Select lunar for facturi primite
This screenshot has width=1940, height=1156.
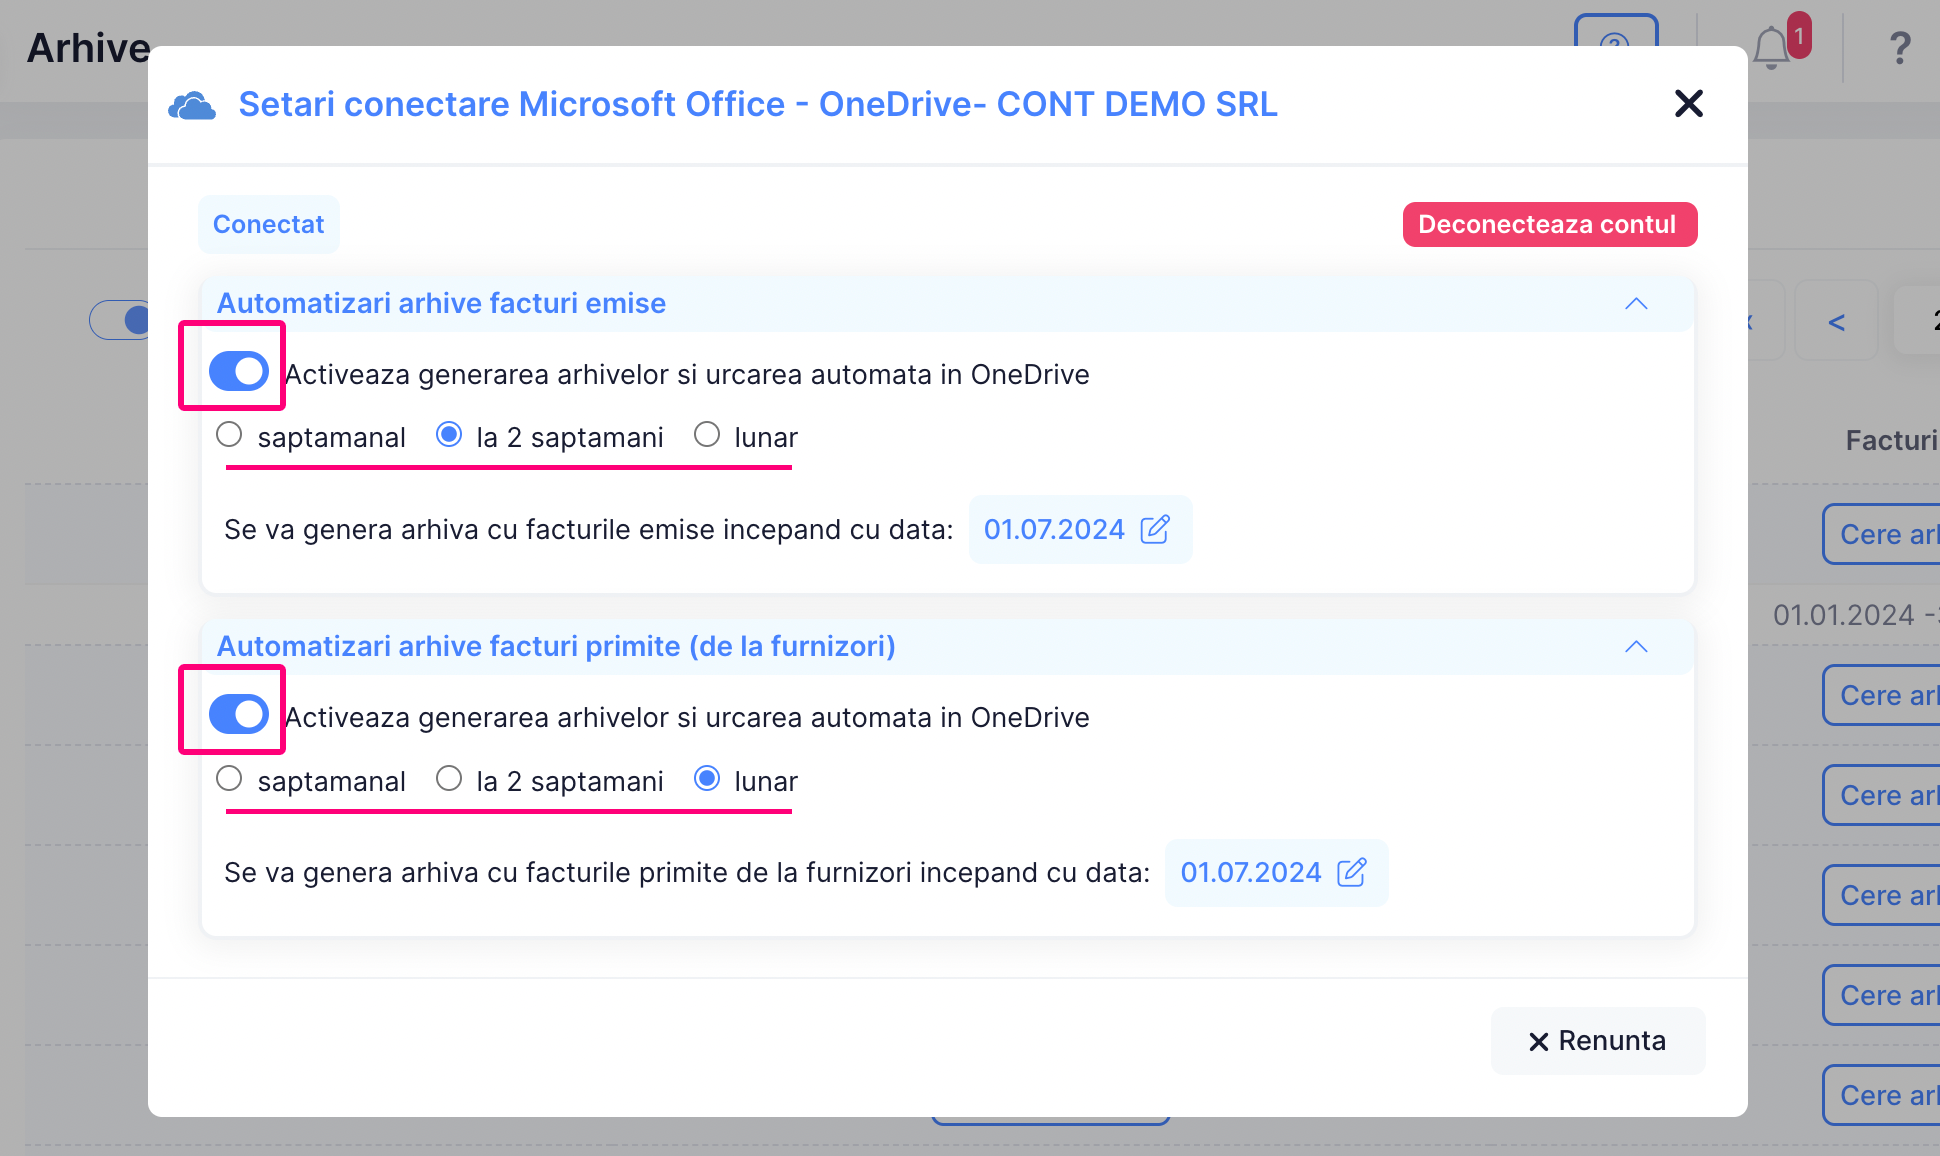pyautogui.click(x=707, y=778)
